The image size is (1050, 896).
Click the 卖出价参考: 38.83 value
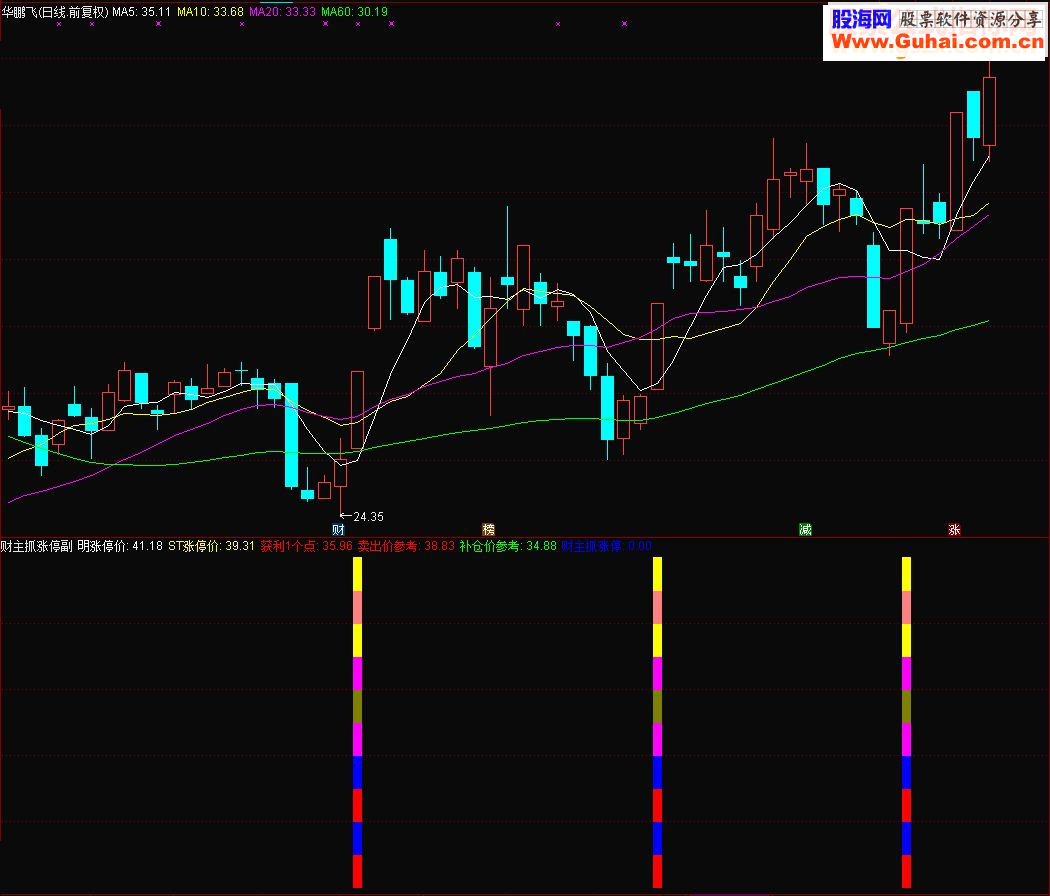tap(406, 546)
